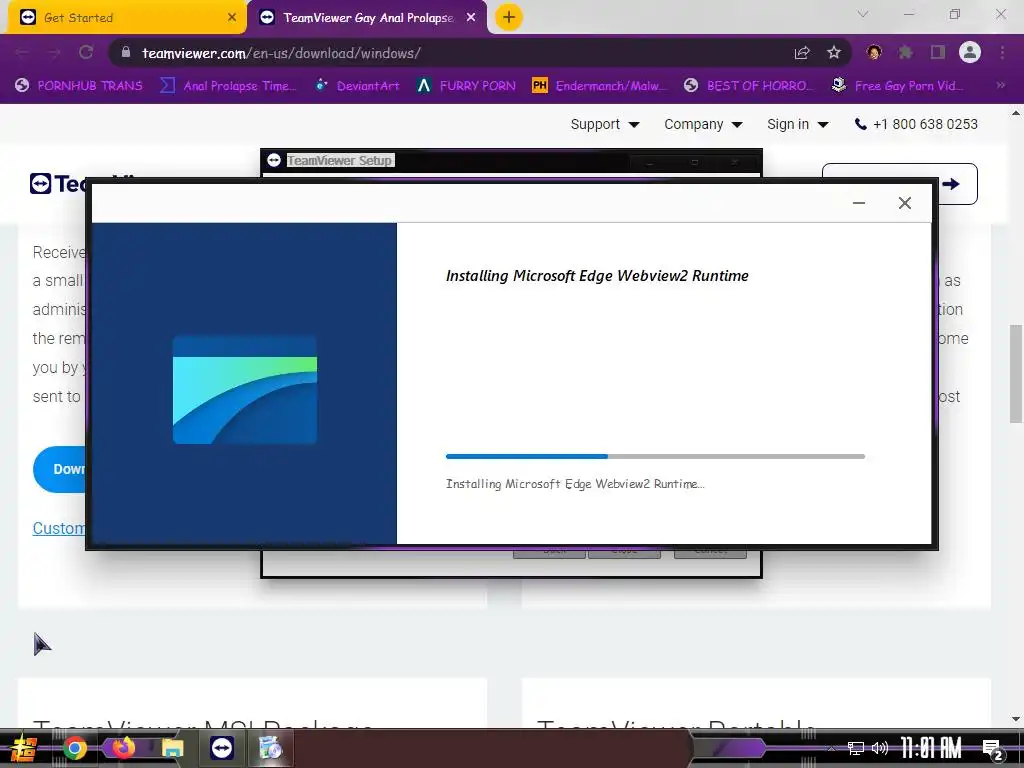Click the taskbar clock showing 11:01 AM
This screenshot has width=1024, height=768.
[931, 748]
